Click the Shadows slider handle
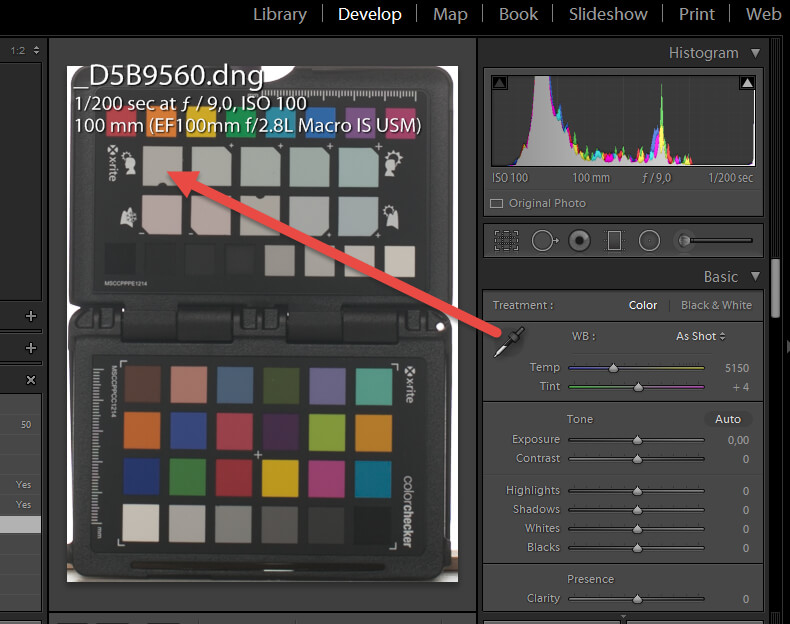Screen dimensions: 790x624 637,510
